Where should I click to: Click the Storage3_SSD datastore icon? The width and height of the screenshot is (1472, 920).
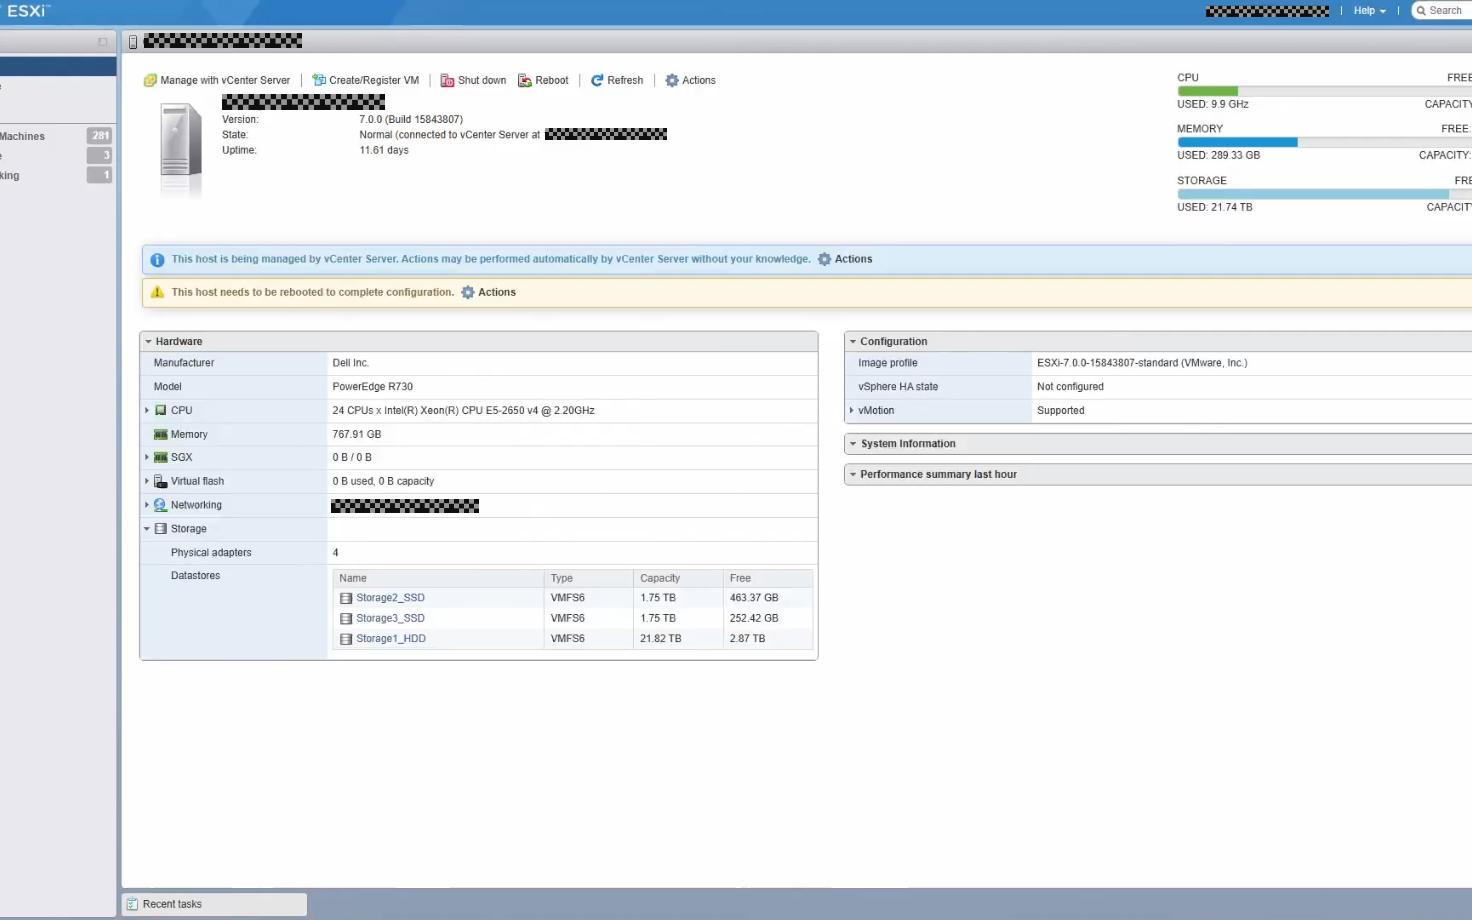click(x=346, y=618)
